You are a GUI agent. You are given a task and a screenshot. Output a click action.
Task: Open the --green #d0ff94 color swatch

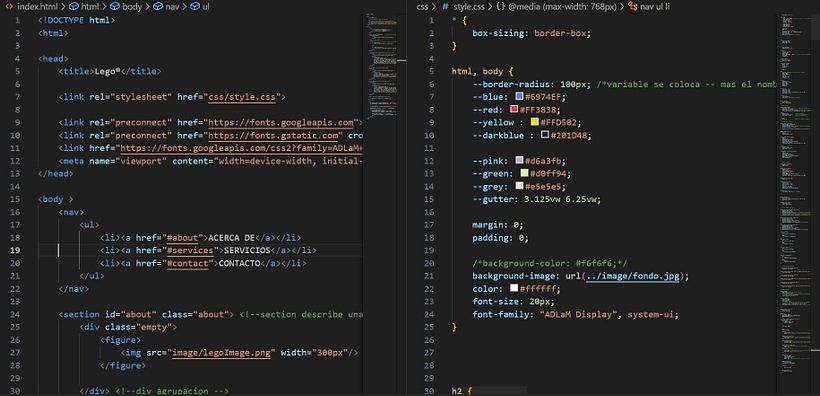tap(524, 173)
